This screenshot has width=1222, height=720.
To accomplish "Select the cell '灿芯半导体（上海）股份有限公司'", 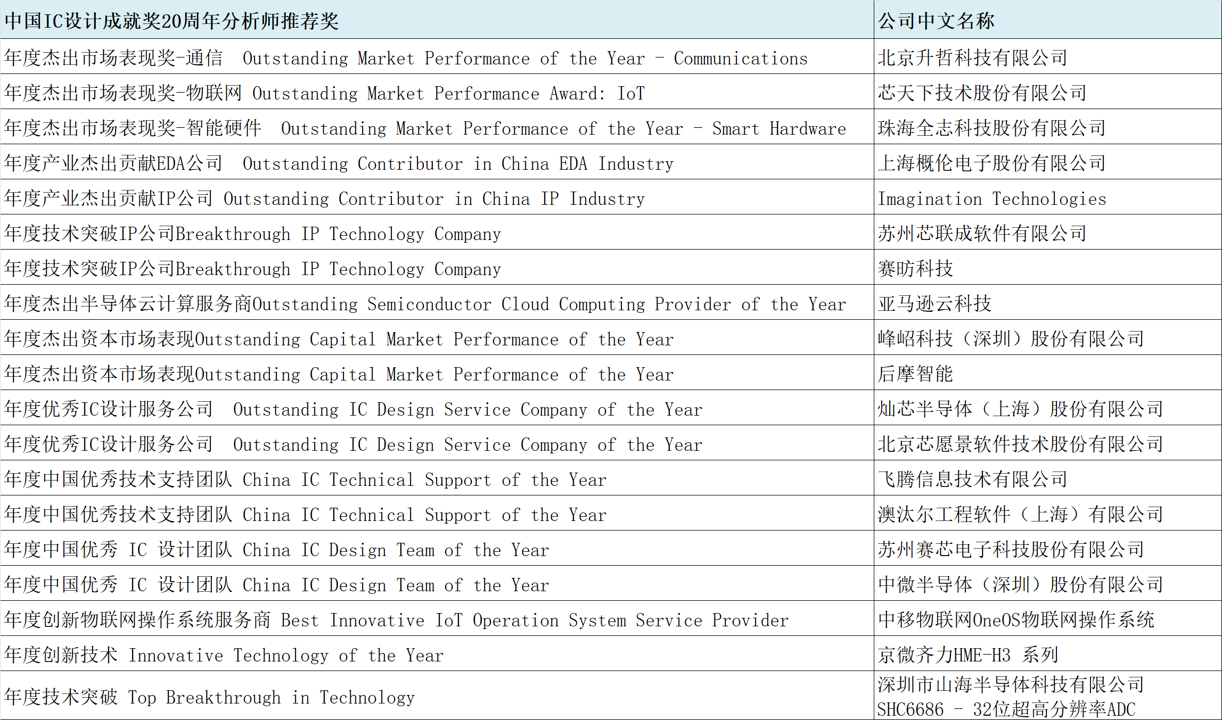I will 1047,408.
